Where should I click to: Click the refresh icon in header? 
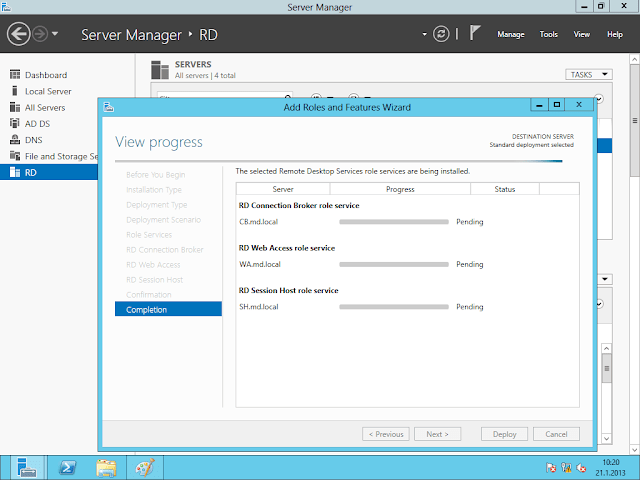pyautogui.click(x=442, y=34)
